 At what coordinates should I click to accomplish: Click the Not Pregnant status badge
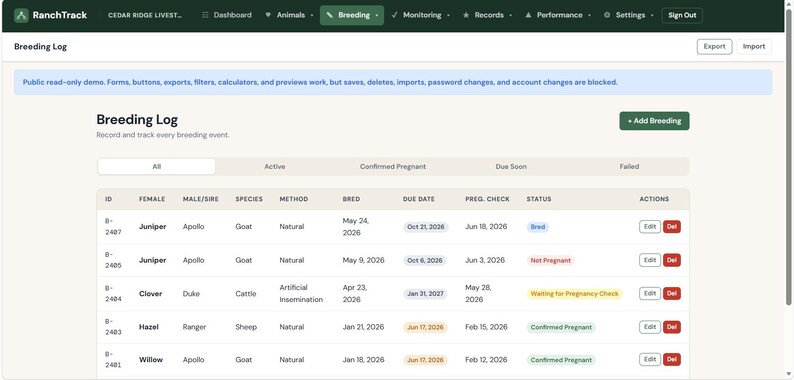(550, 260)
